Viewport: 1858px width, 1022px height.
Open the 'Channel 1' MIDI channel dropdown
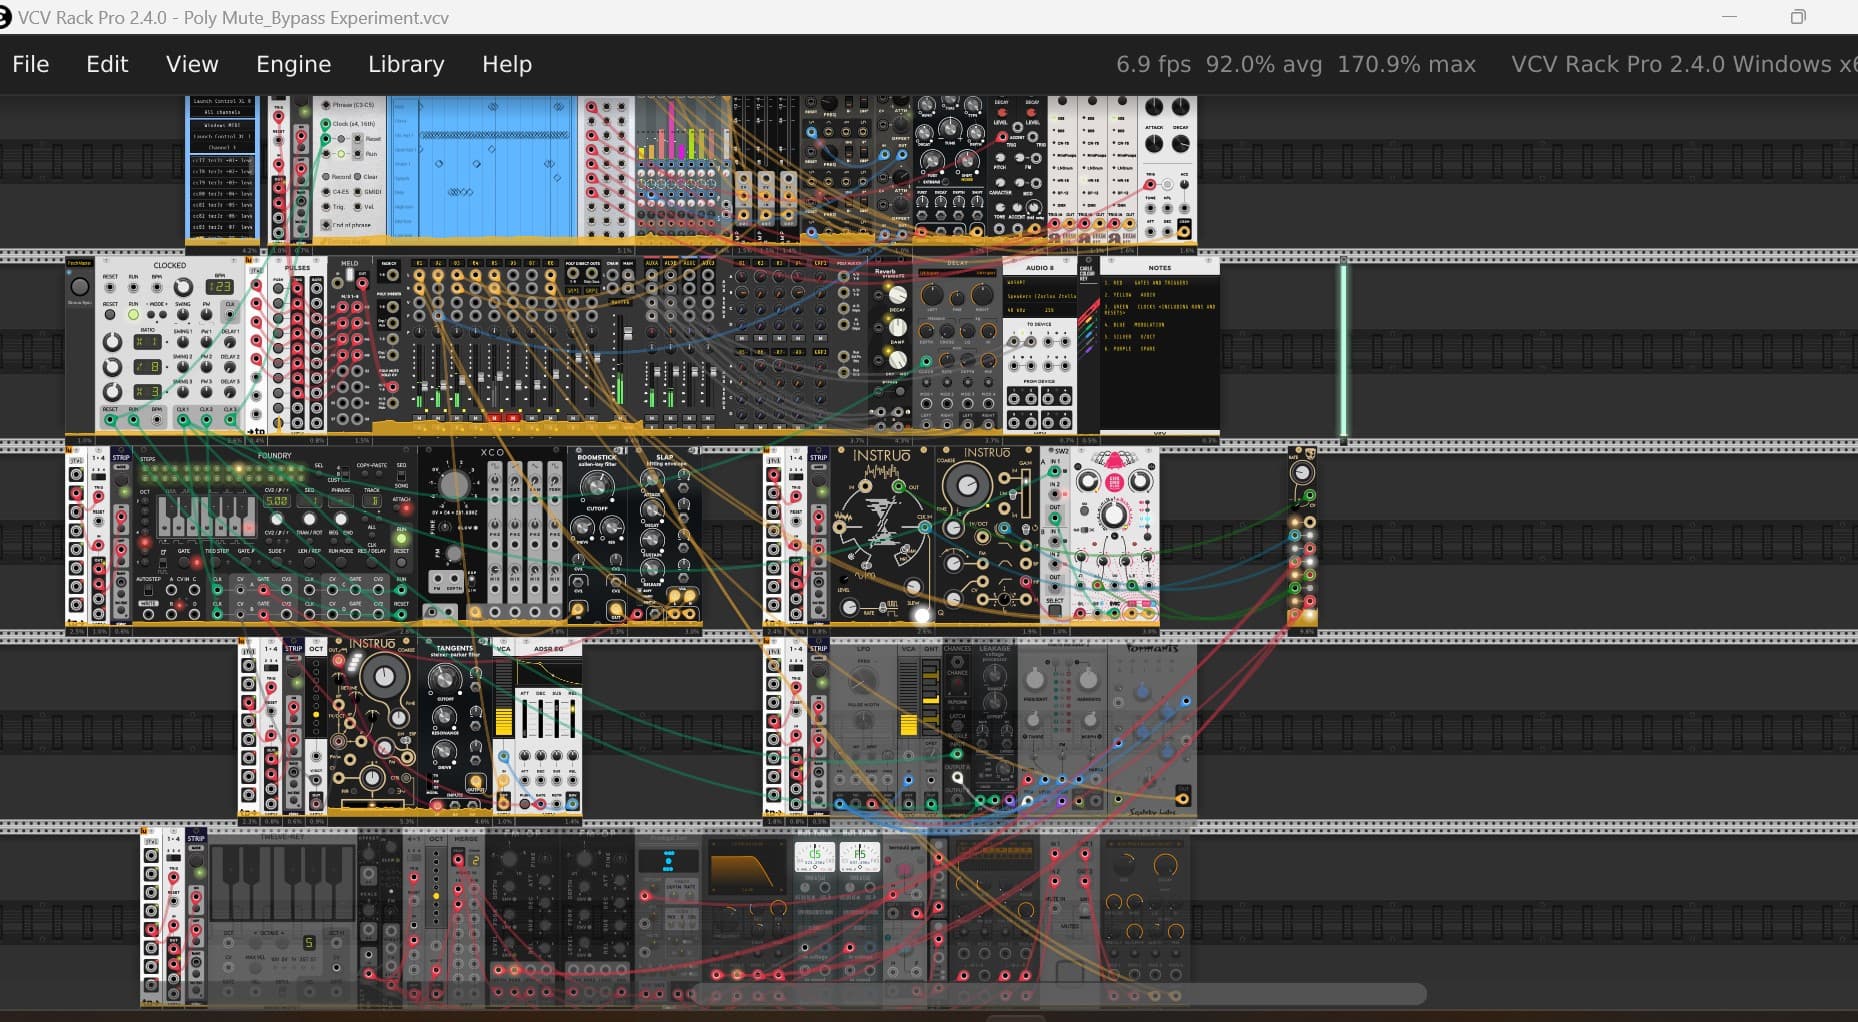(x=222, y=147)
